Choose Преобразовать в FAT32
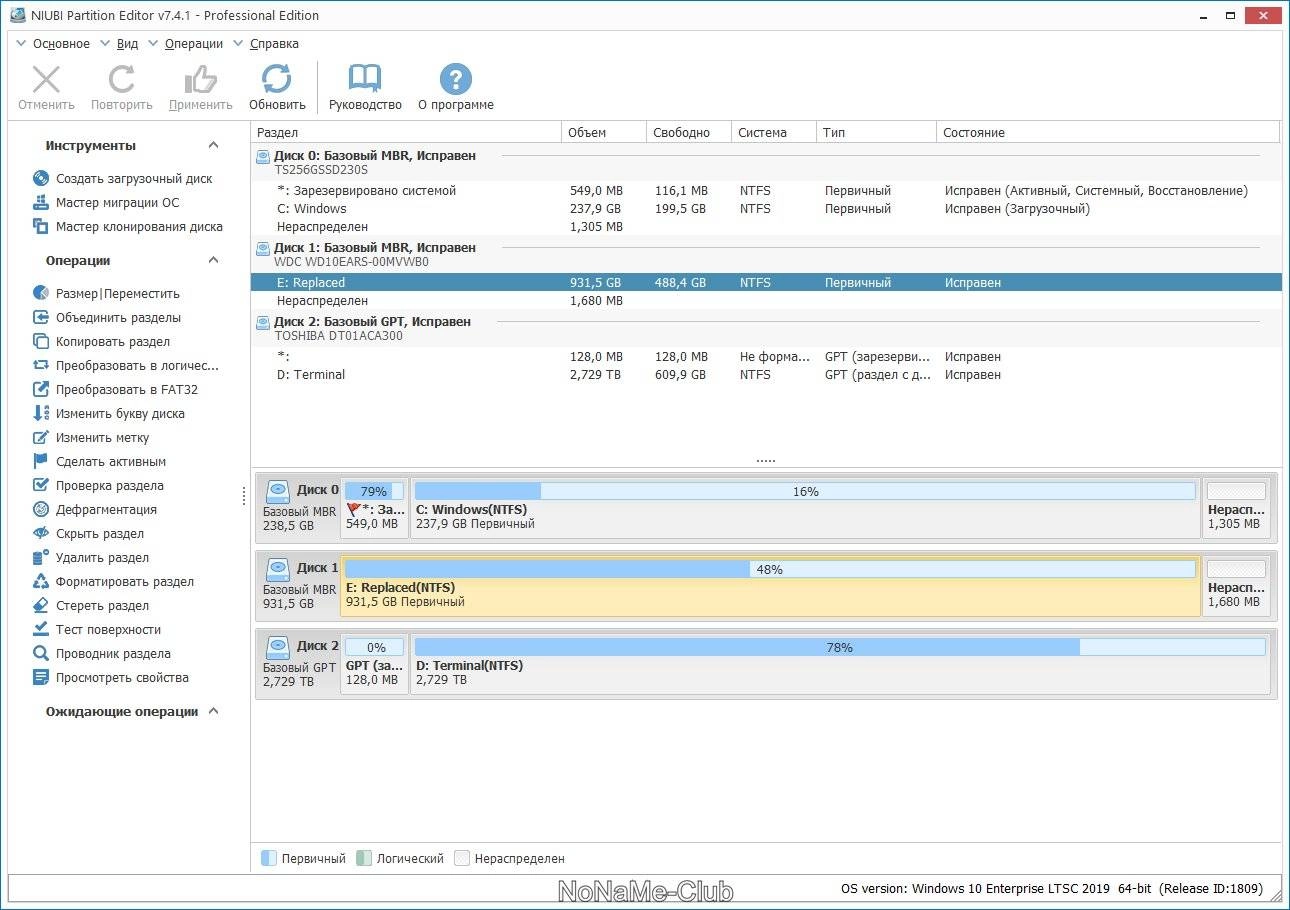The image size is (1290, 910). click(x=115, y=390)
